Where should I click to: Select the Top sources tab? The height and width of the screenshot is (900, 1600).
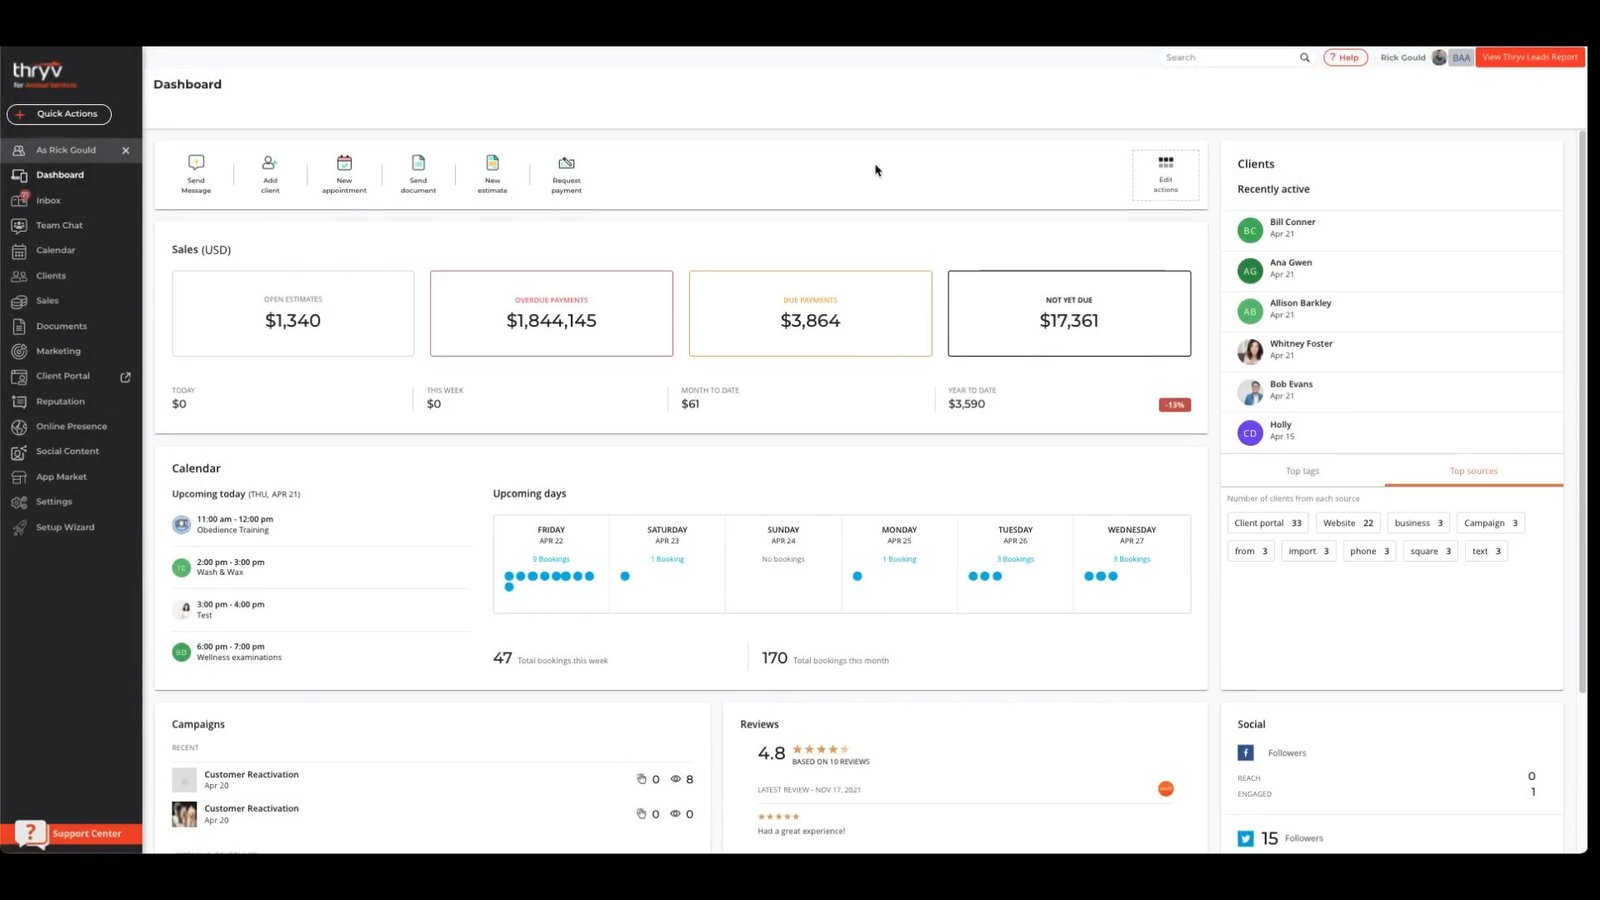point(1473,470)
